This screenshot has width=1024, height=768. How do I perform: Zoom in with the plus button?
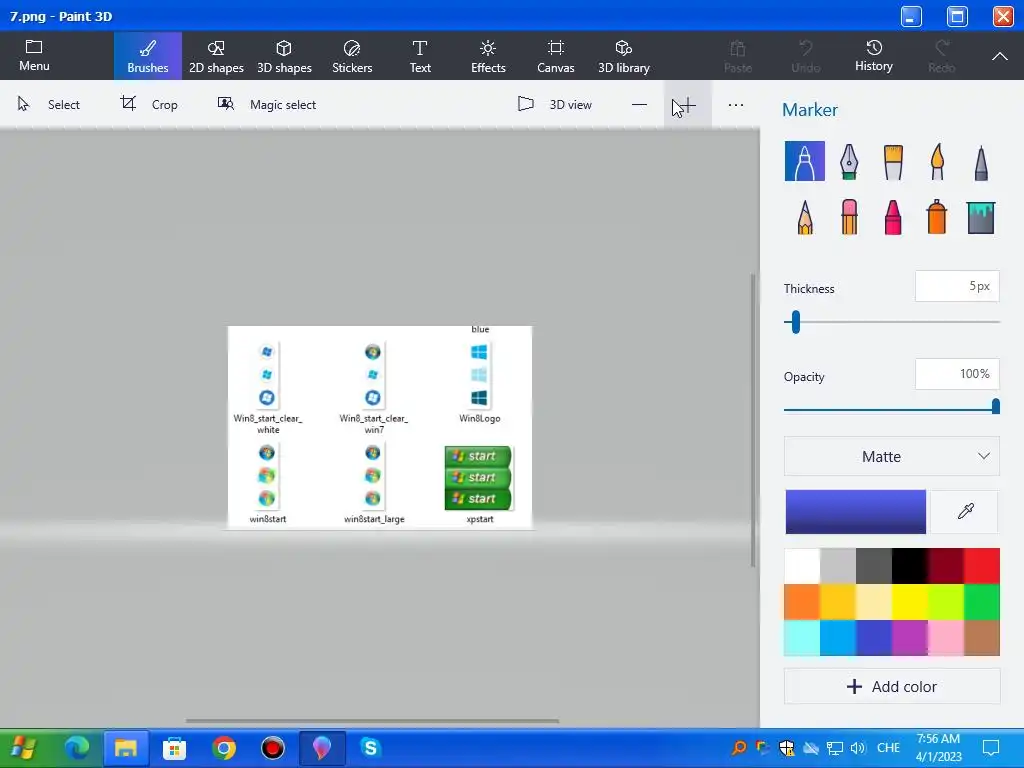[x=688, y=104]
